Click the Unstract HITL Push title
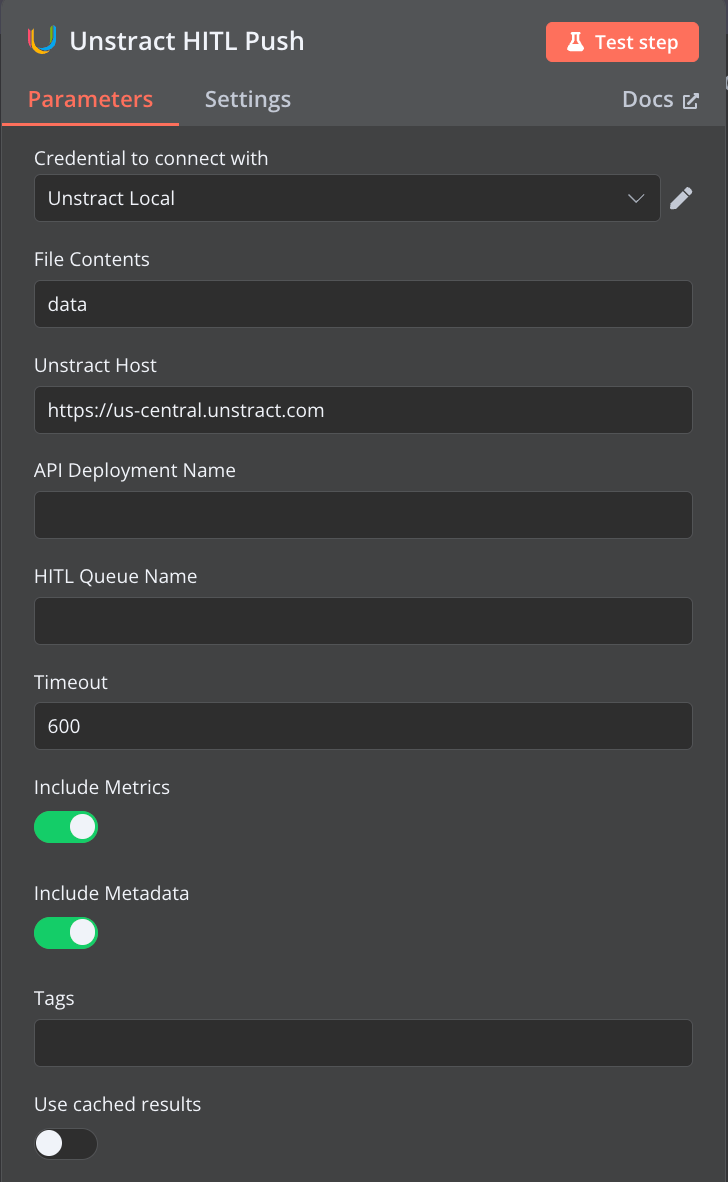The height and width of the screenshot is (1182, 728). (x=187, y=41)
